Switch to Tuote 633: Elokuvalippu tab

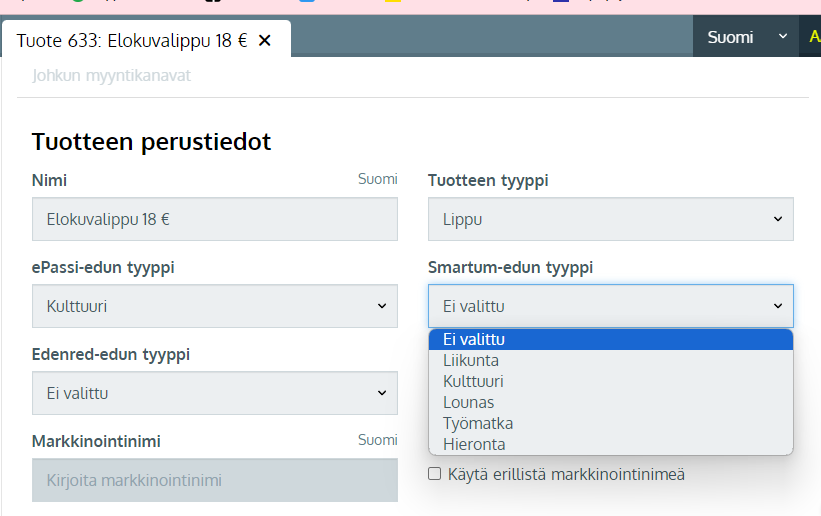(132, 40)
